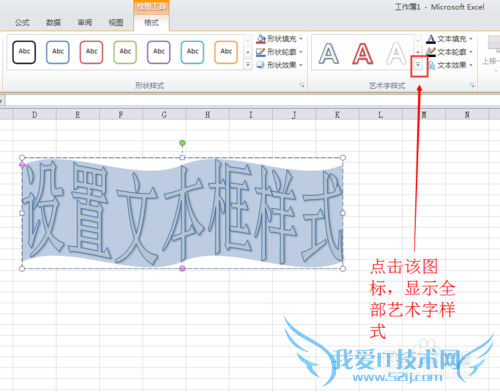
Task: Expand the full shape styles gallery
Action: click(248, 65)
